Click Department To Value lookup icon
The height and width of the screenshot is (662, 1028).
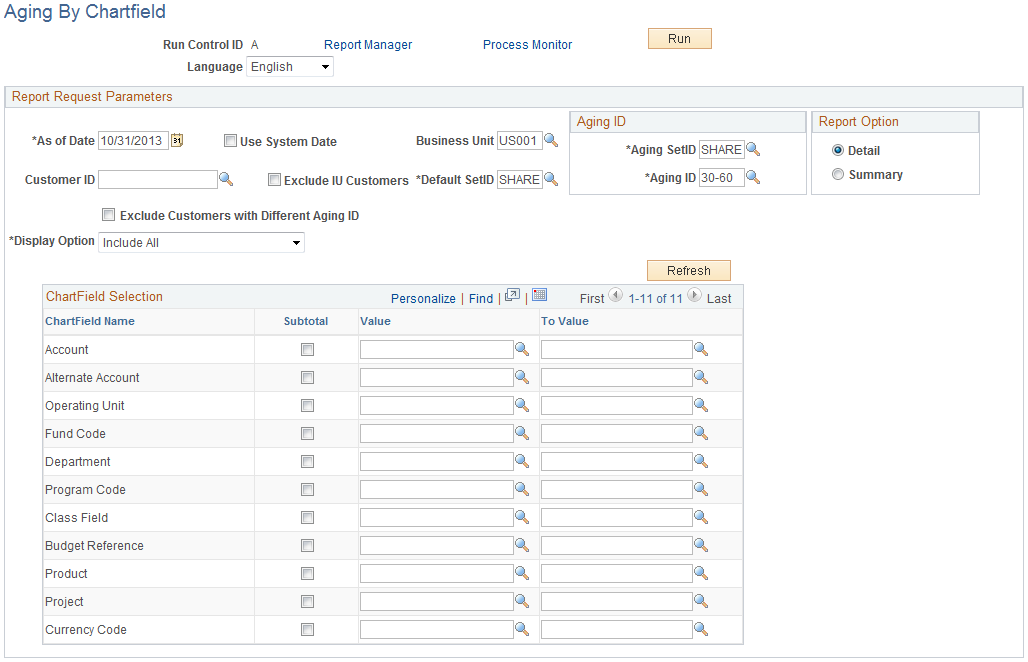701,461
